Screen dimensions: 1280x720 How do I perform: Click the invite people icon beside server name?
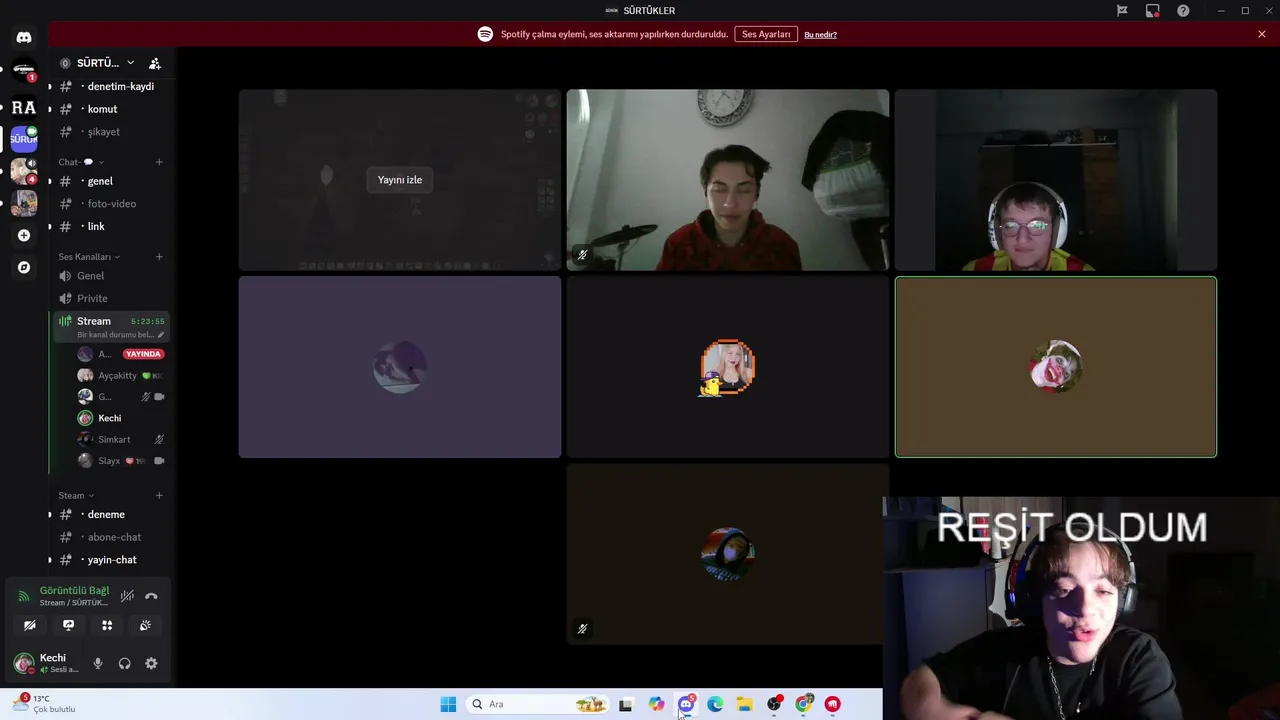[155, 63]
